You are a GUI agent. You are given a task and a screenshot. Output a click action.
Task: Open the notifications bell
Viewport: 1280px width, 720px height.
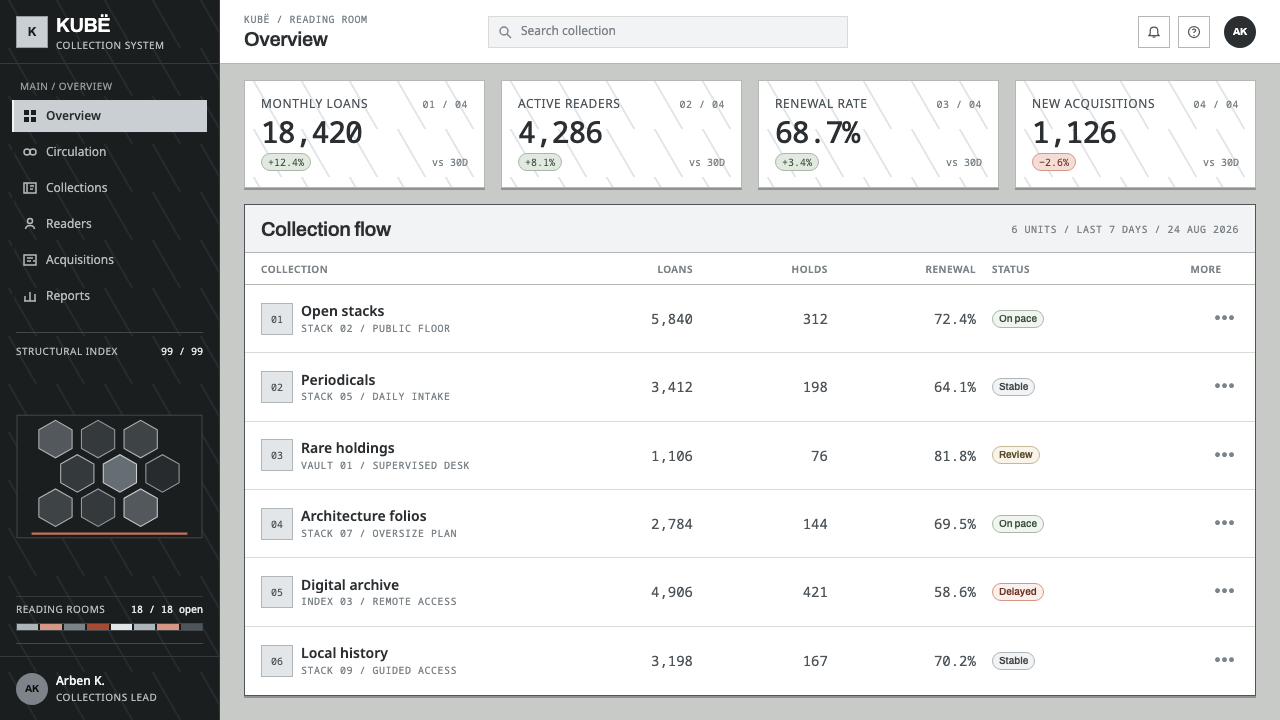[x=1154, y=32]
